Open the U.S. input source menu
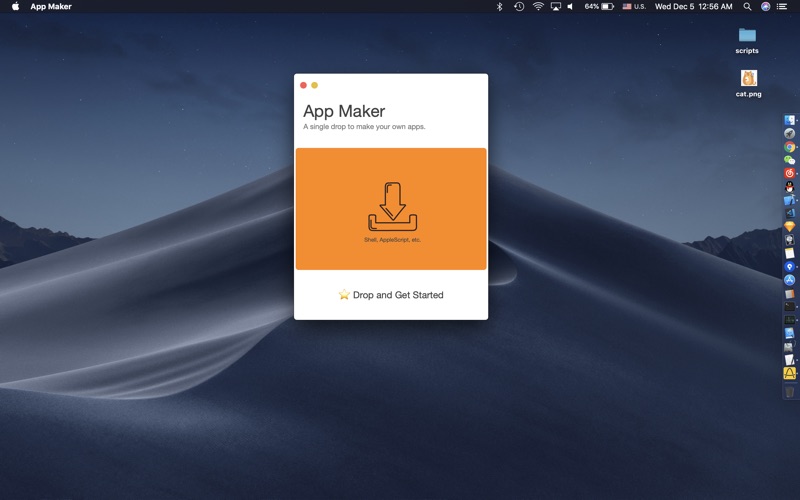The image size is (800, 500). pyautogui.click(x=634, y=7)
